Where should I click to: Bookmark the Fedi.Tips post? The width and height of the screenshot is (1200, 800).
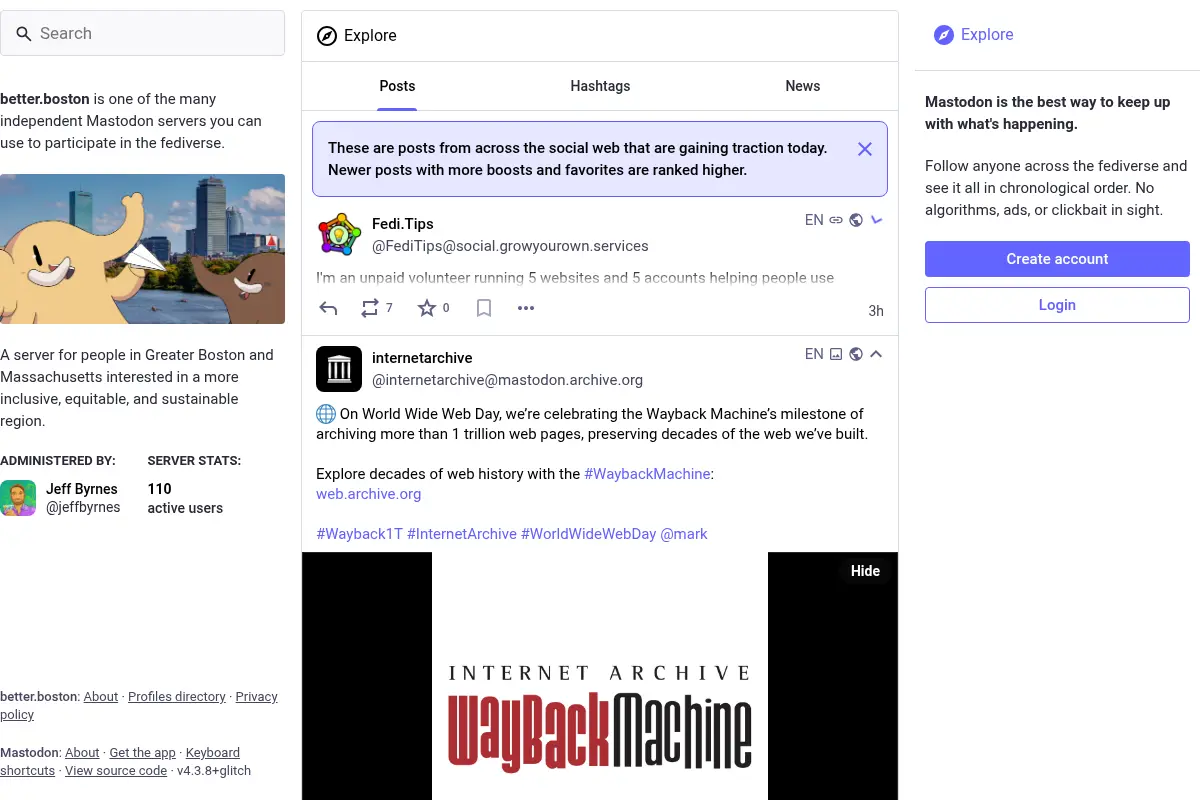[x=484, y=308]
